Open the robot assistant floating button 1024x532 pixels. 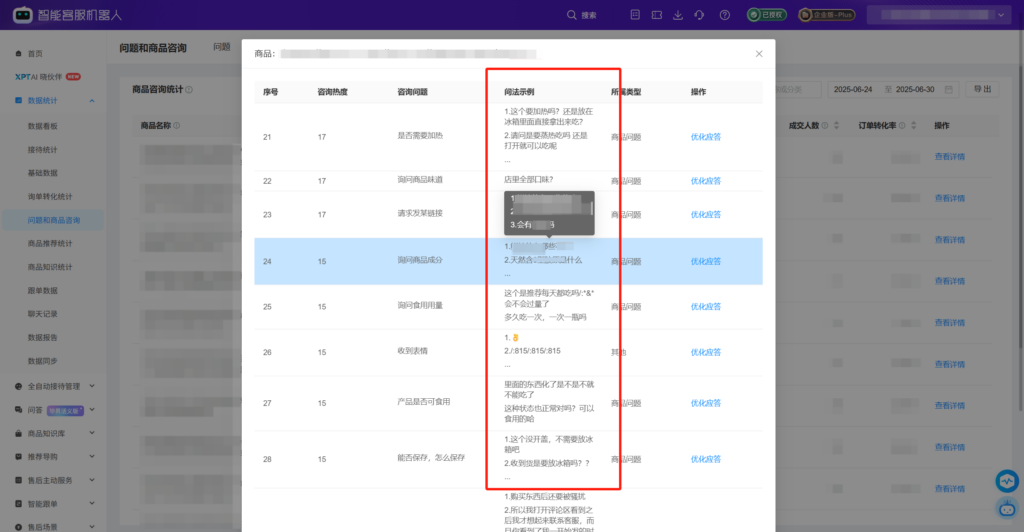point(1007,508)
